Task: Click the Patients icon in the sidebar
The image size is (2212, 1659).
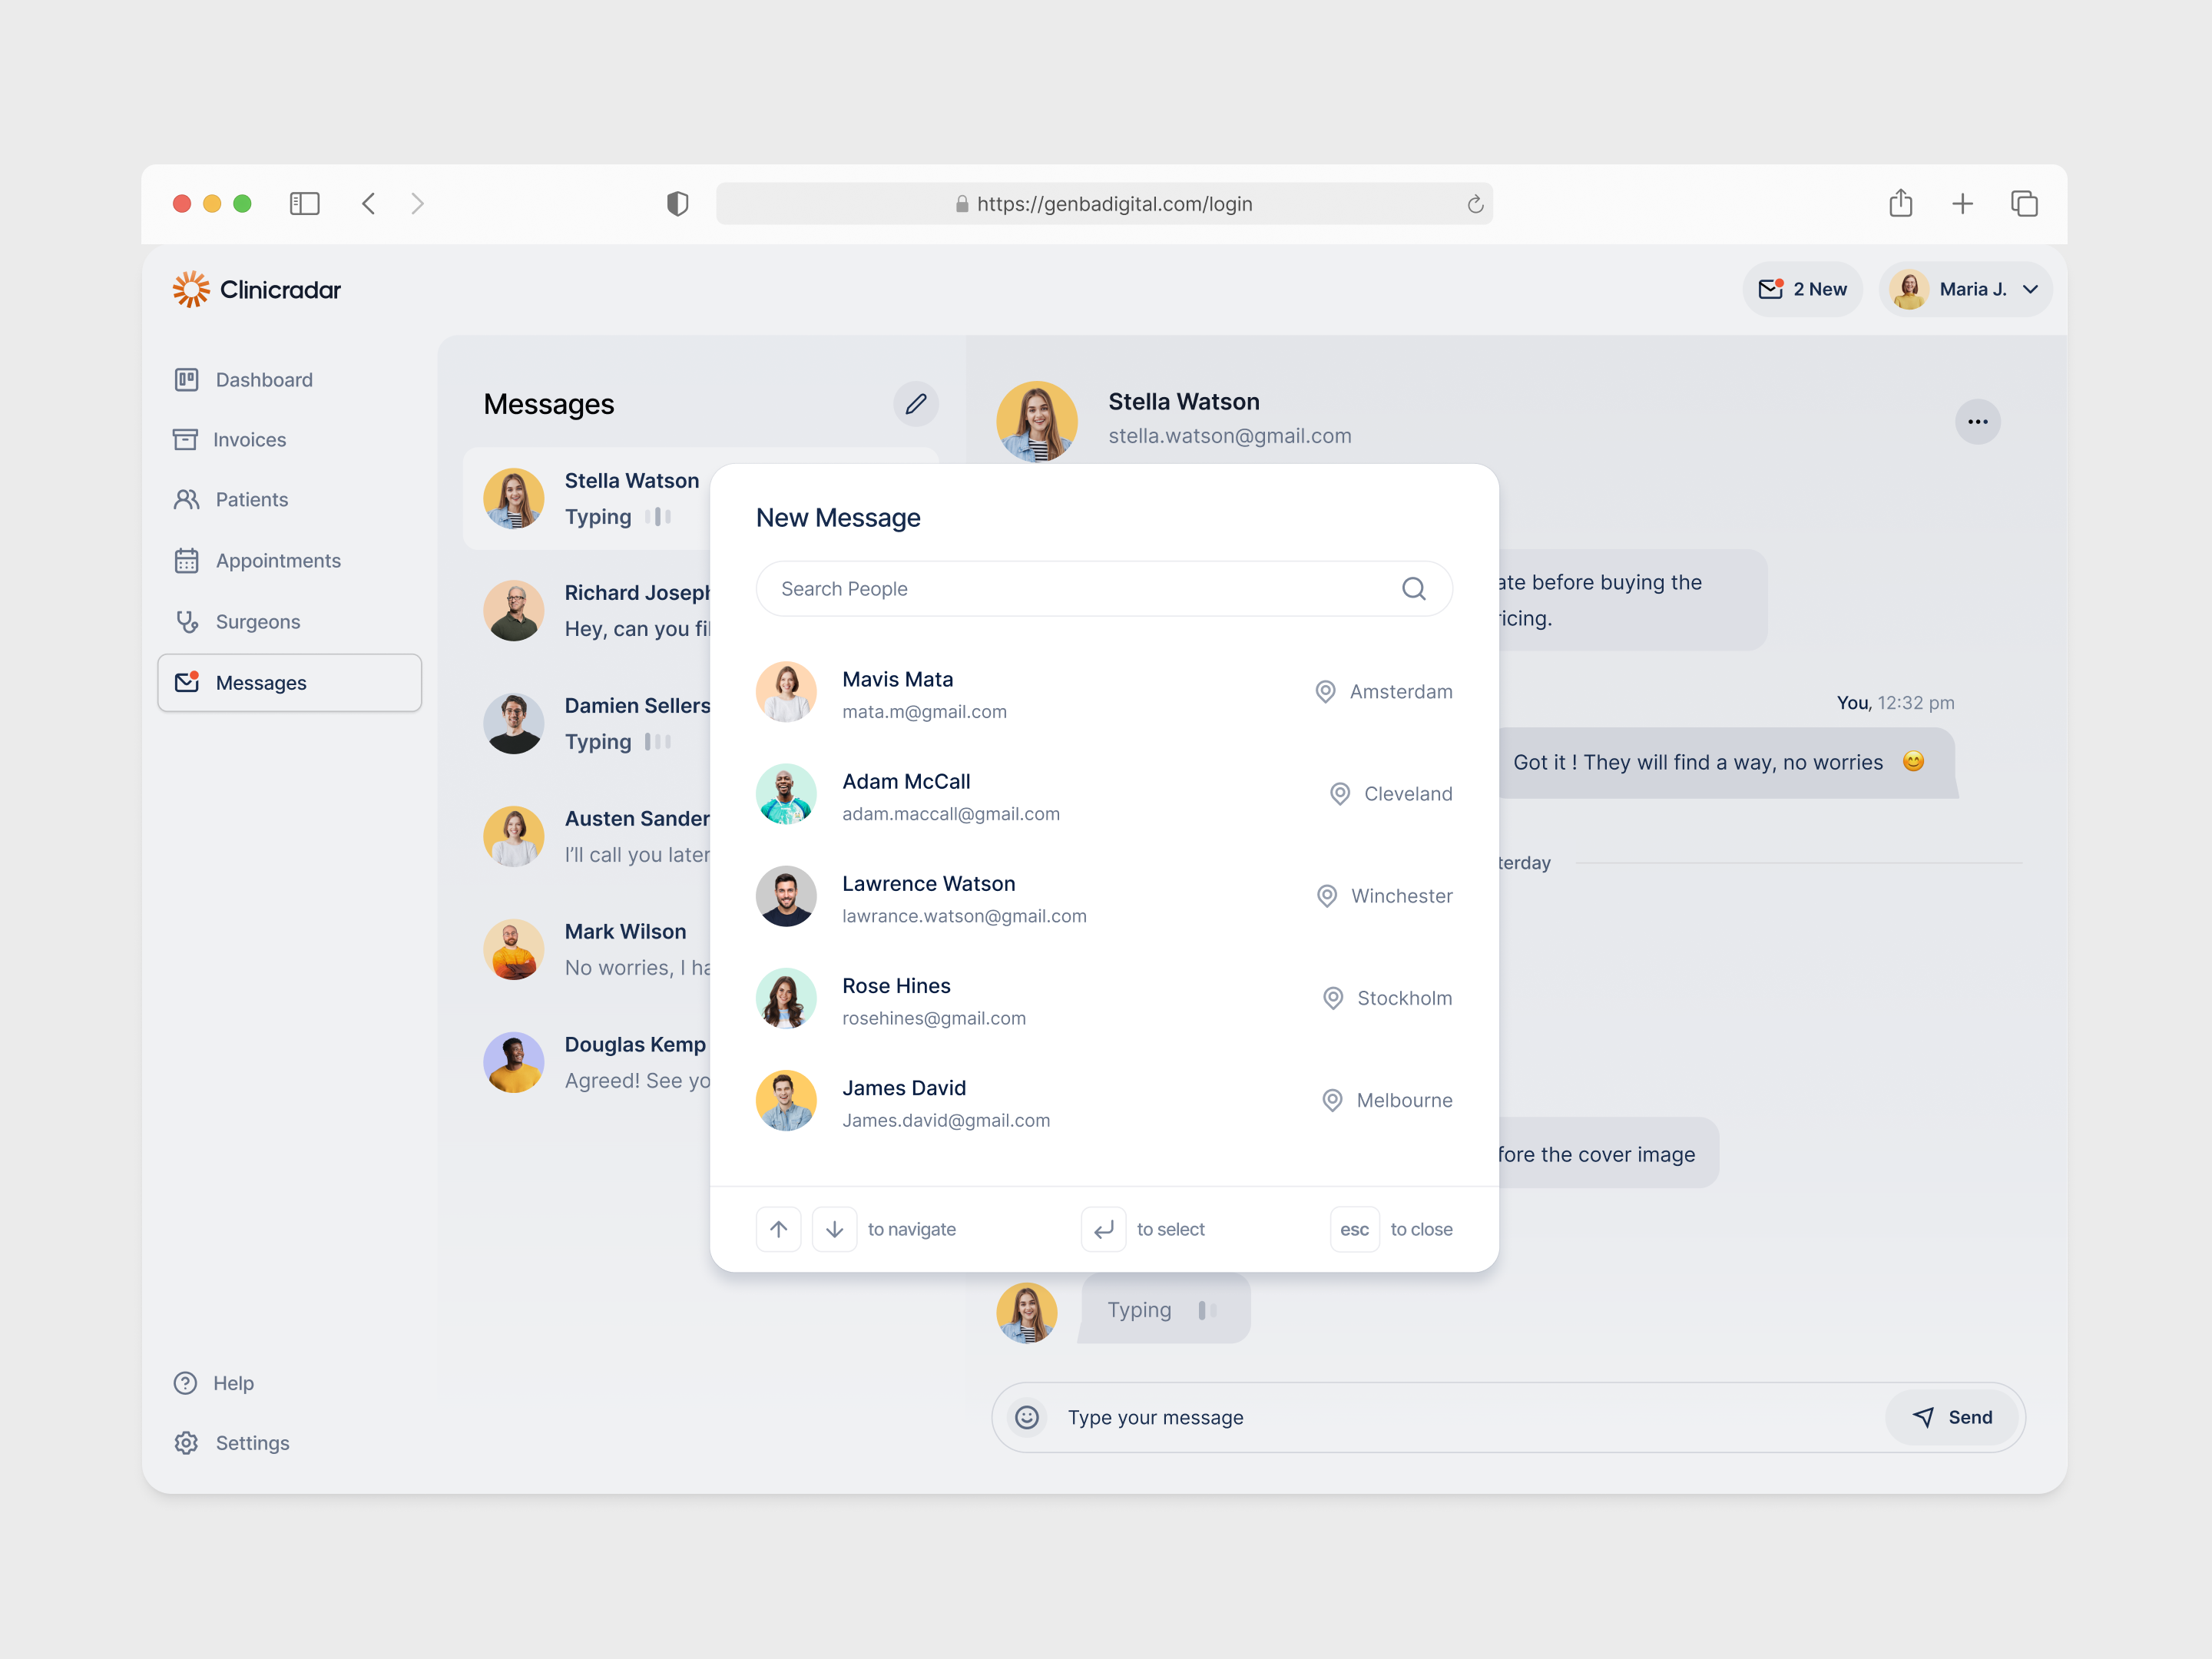Action: coord(186,499)
